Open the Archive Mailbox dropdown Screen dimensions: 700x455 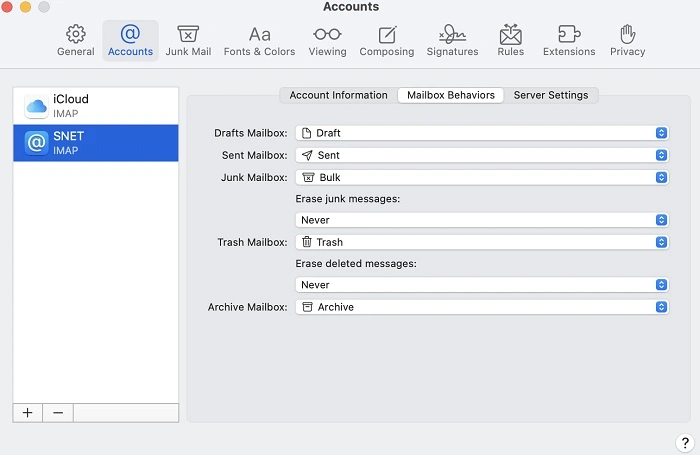(482, 307)
